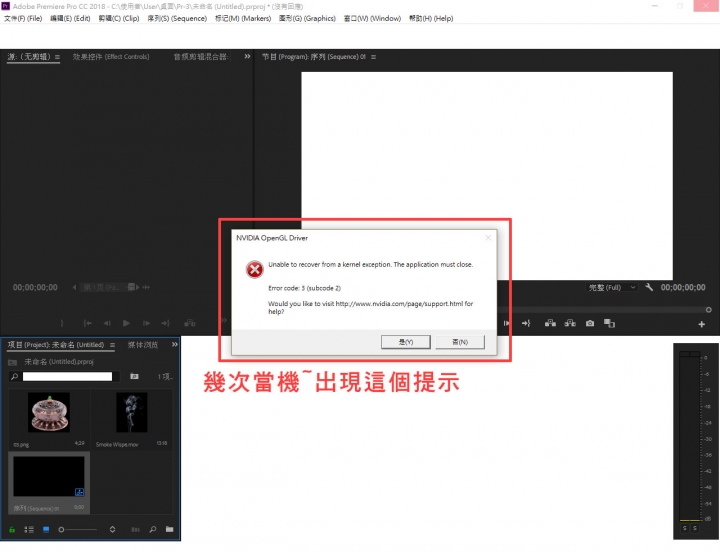The image size is (720, 552).
Task: Open the 帮助 (Help) menu
Action: point(431,18)
